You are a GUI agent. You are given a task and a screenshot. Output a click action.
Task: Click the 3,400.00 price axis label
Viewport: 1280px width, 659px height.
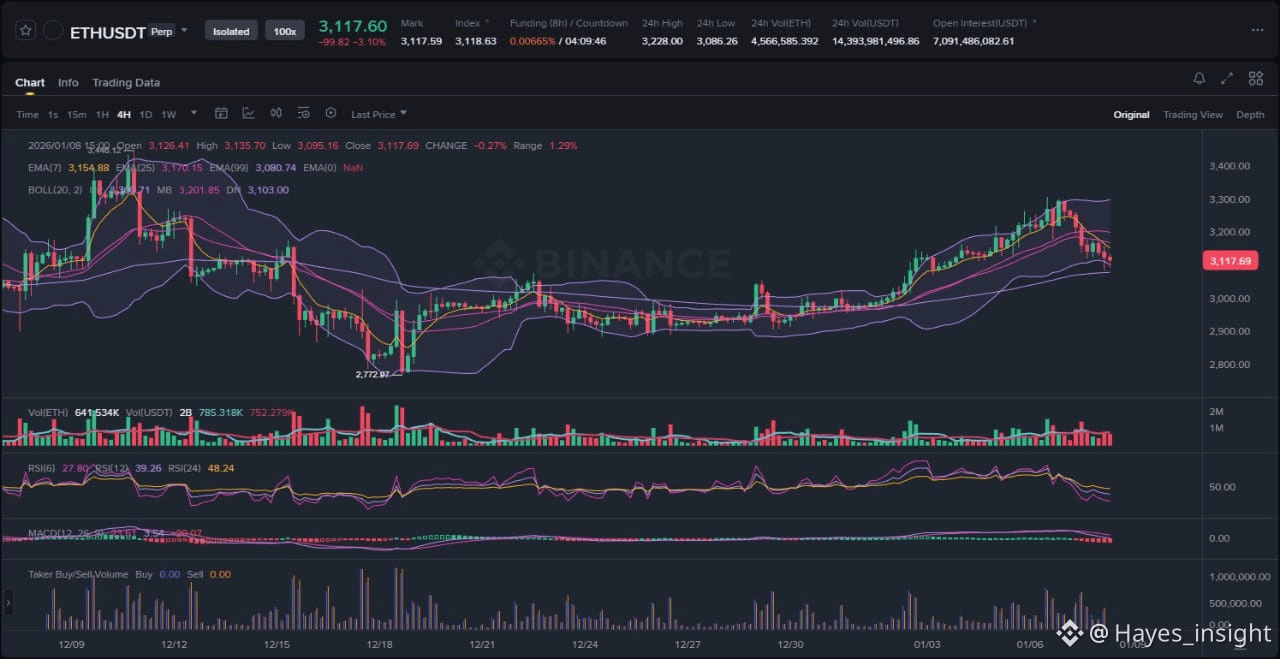coord(1229,166)
